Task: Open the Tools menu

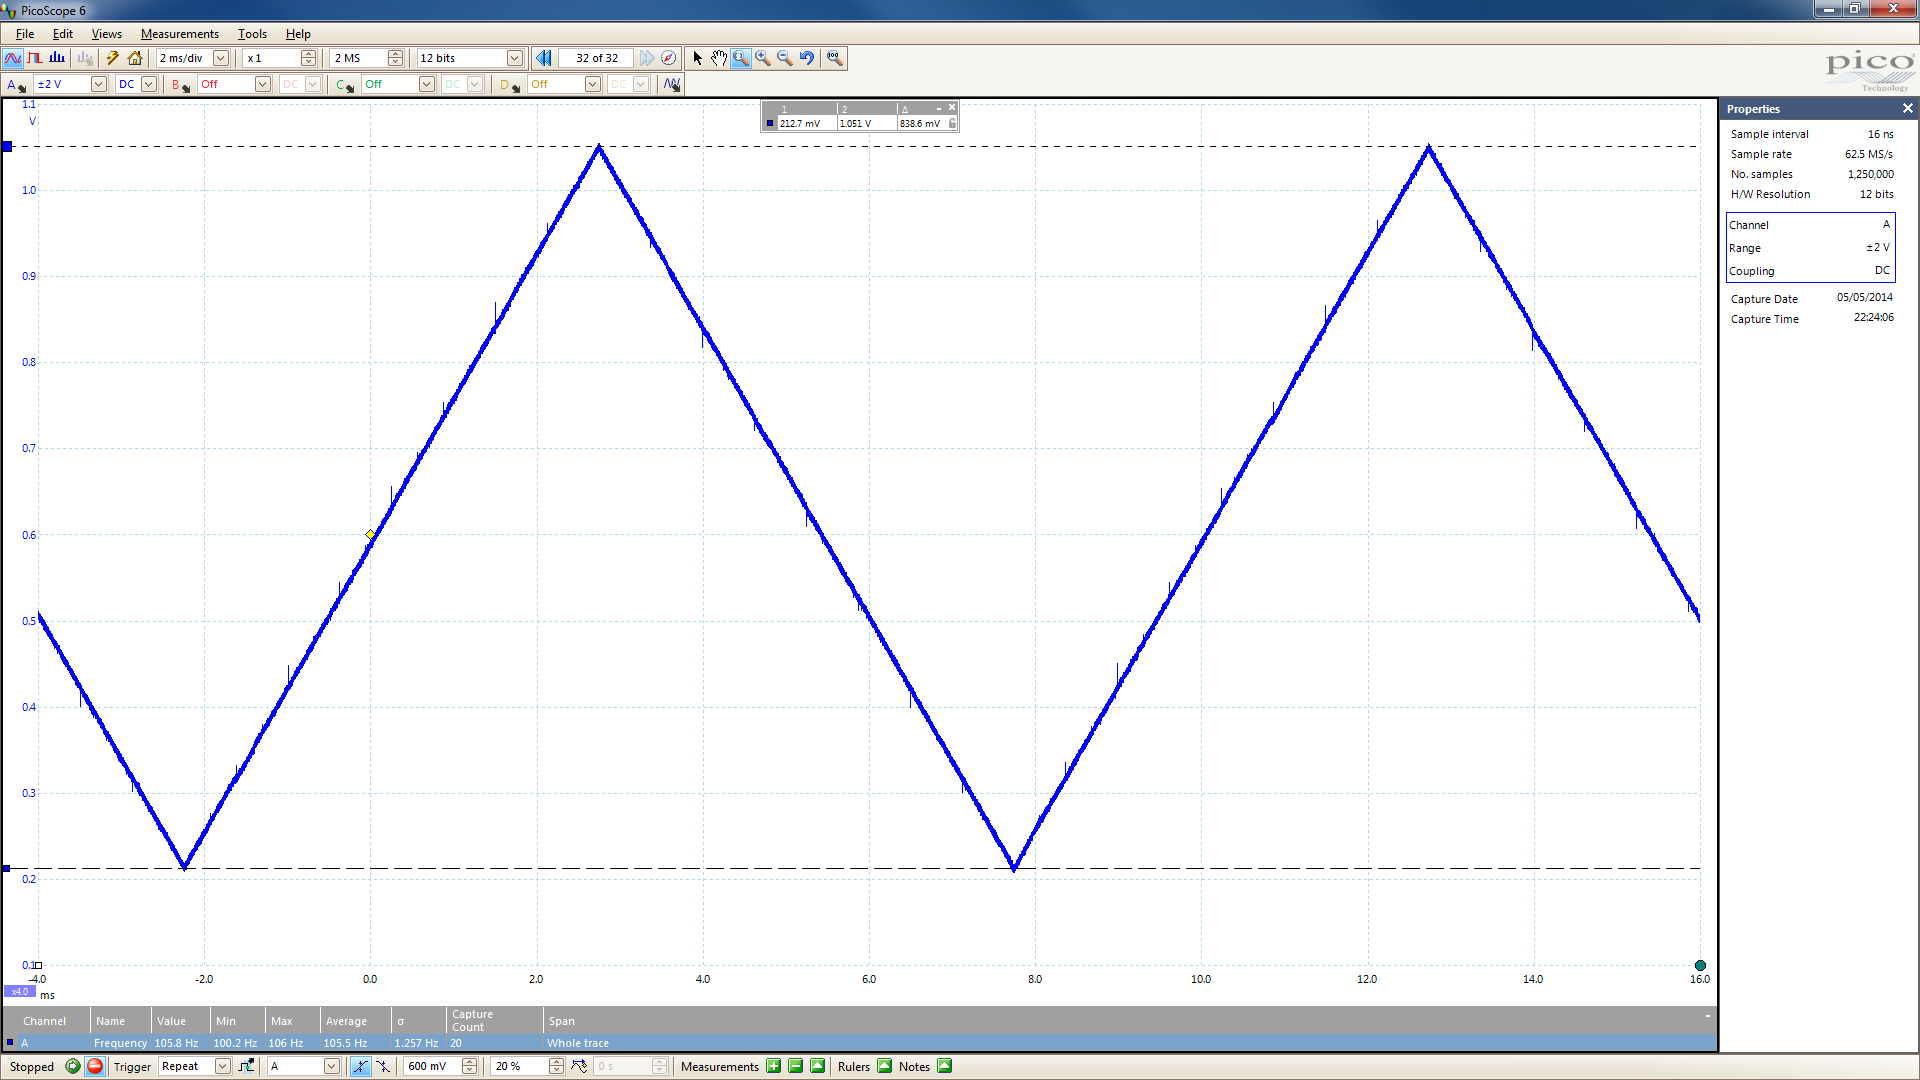Action: (252, 34)
